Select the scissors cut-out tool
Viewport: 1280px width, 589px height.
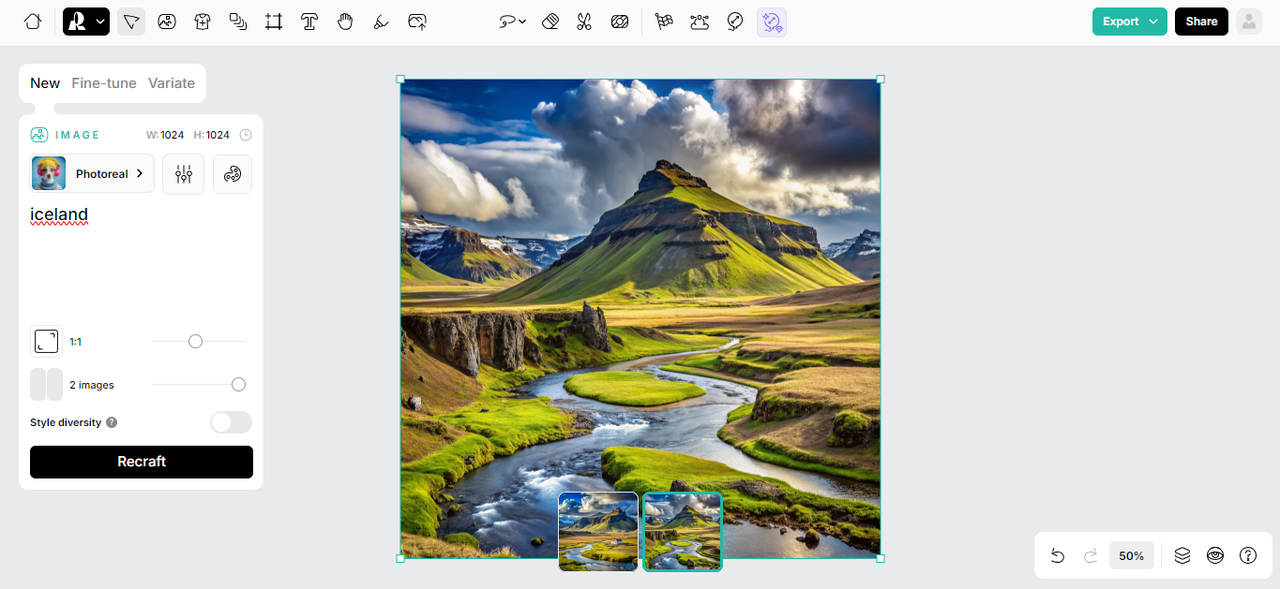pos(584,21)
